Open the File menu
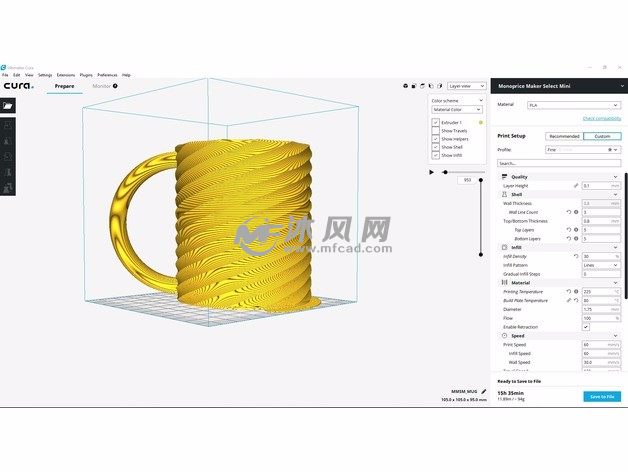Screen dimensions: 628x472 [5, 75]
